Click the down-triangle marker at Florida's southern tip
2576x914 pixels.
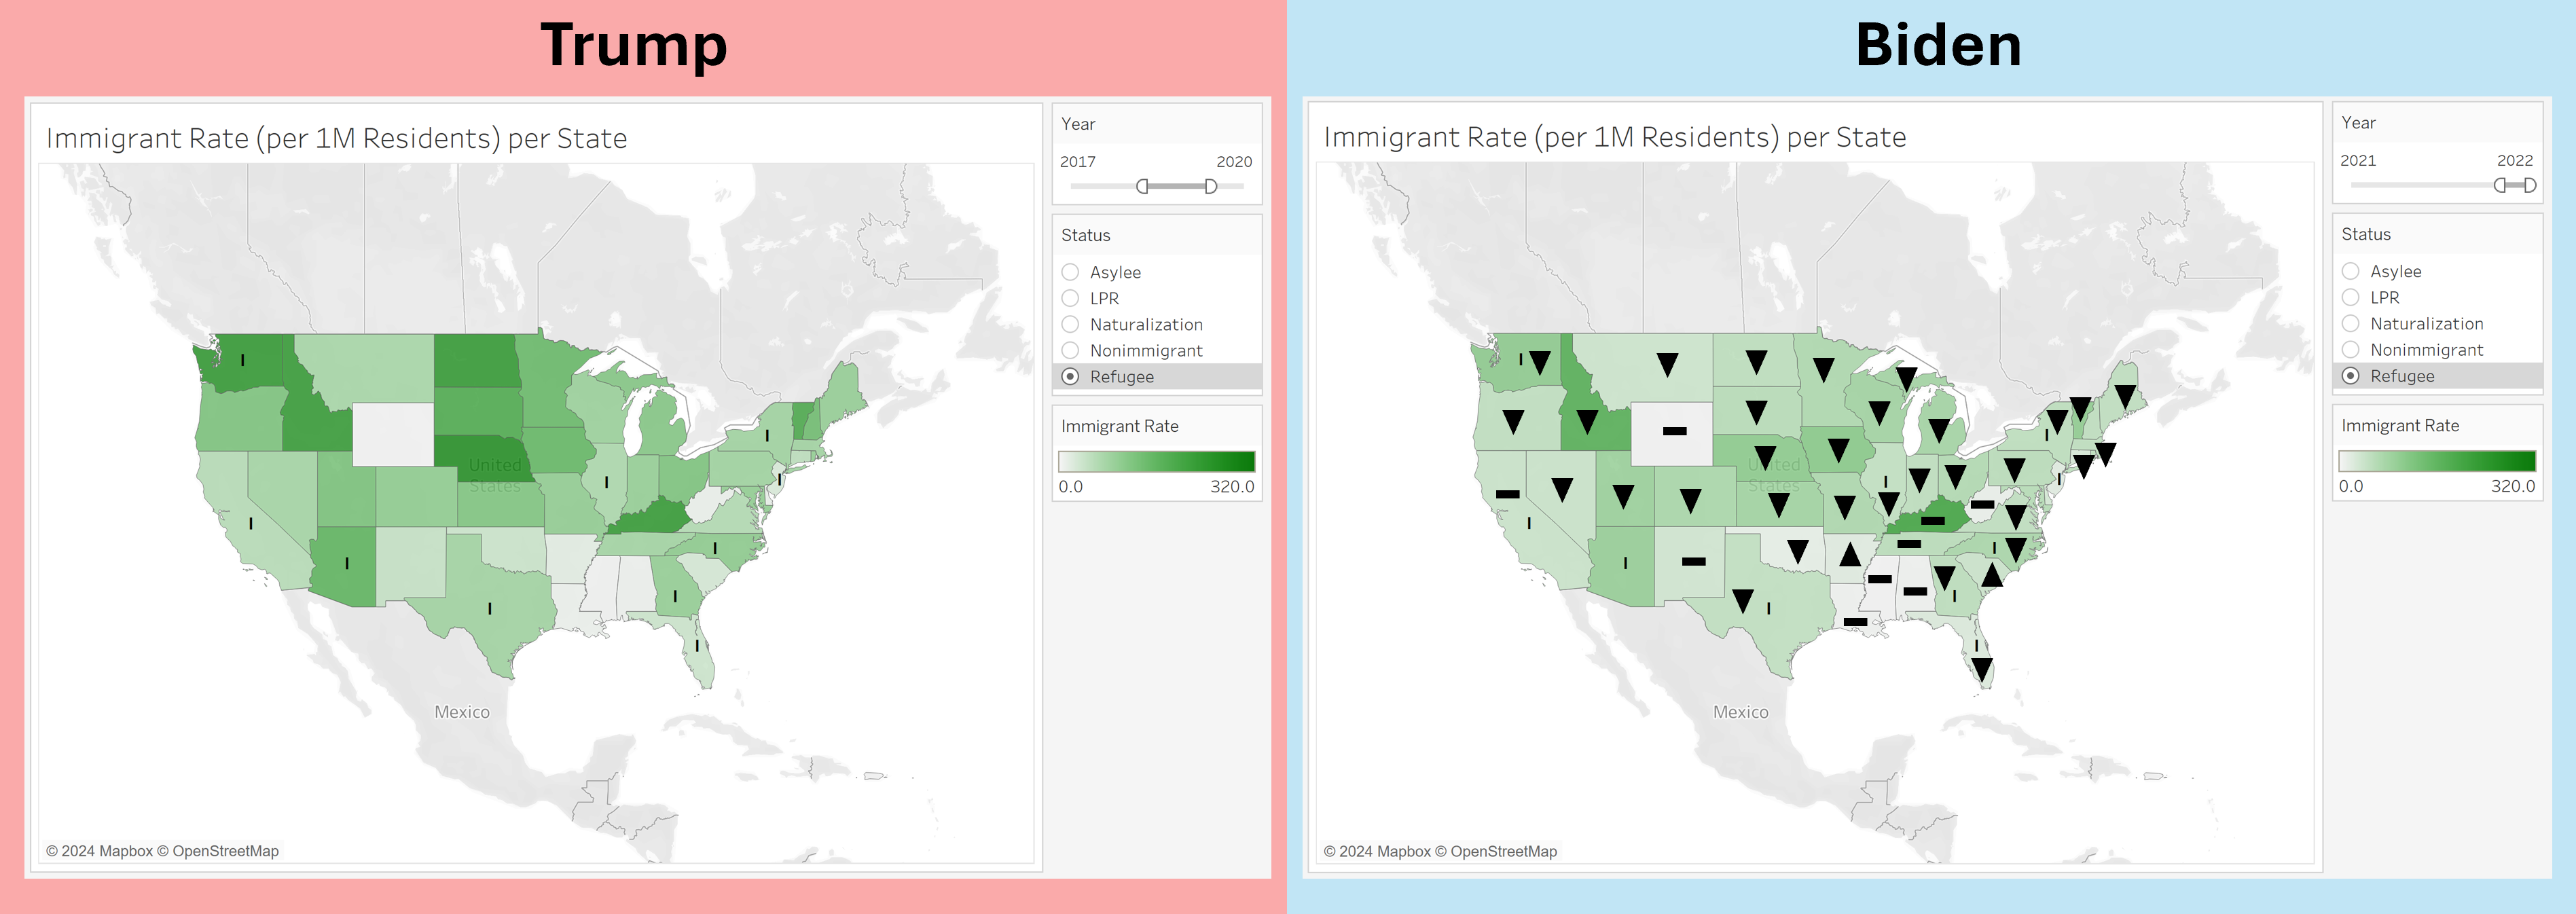coord(1981,668)
